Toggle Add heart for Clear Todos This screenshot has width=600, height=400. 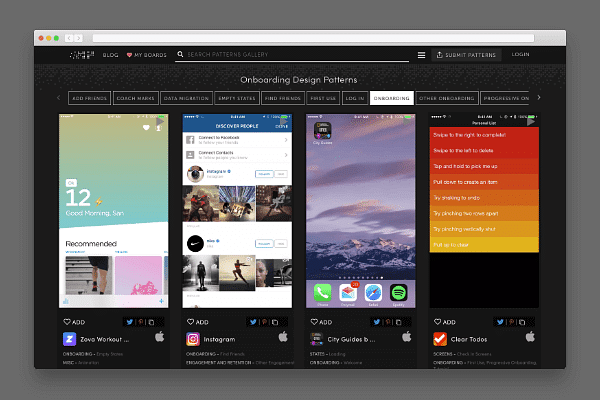[x=444, y=322]
